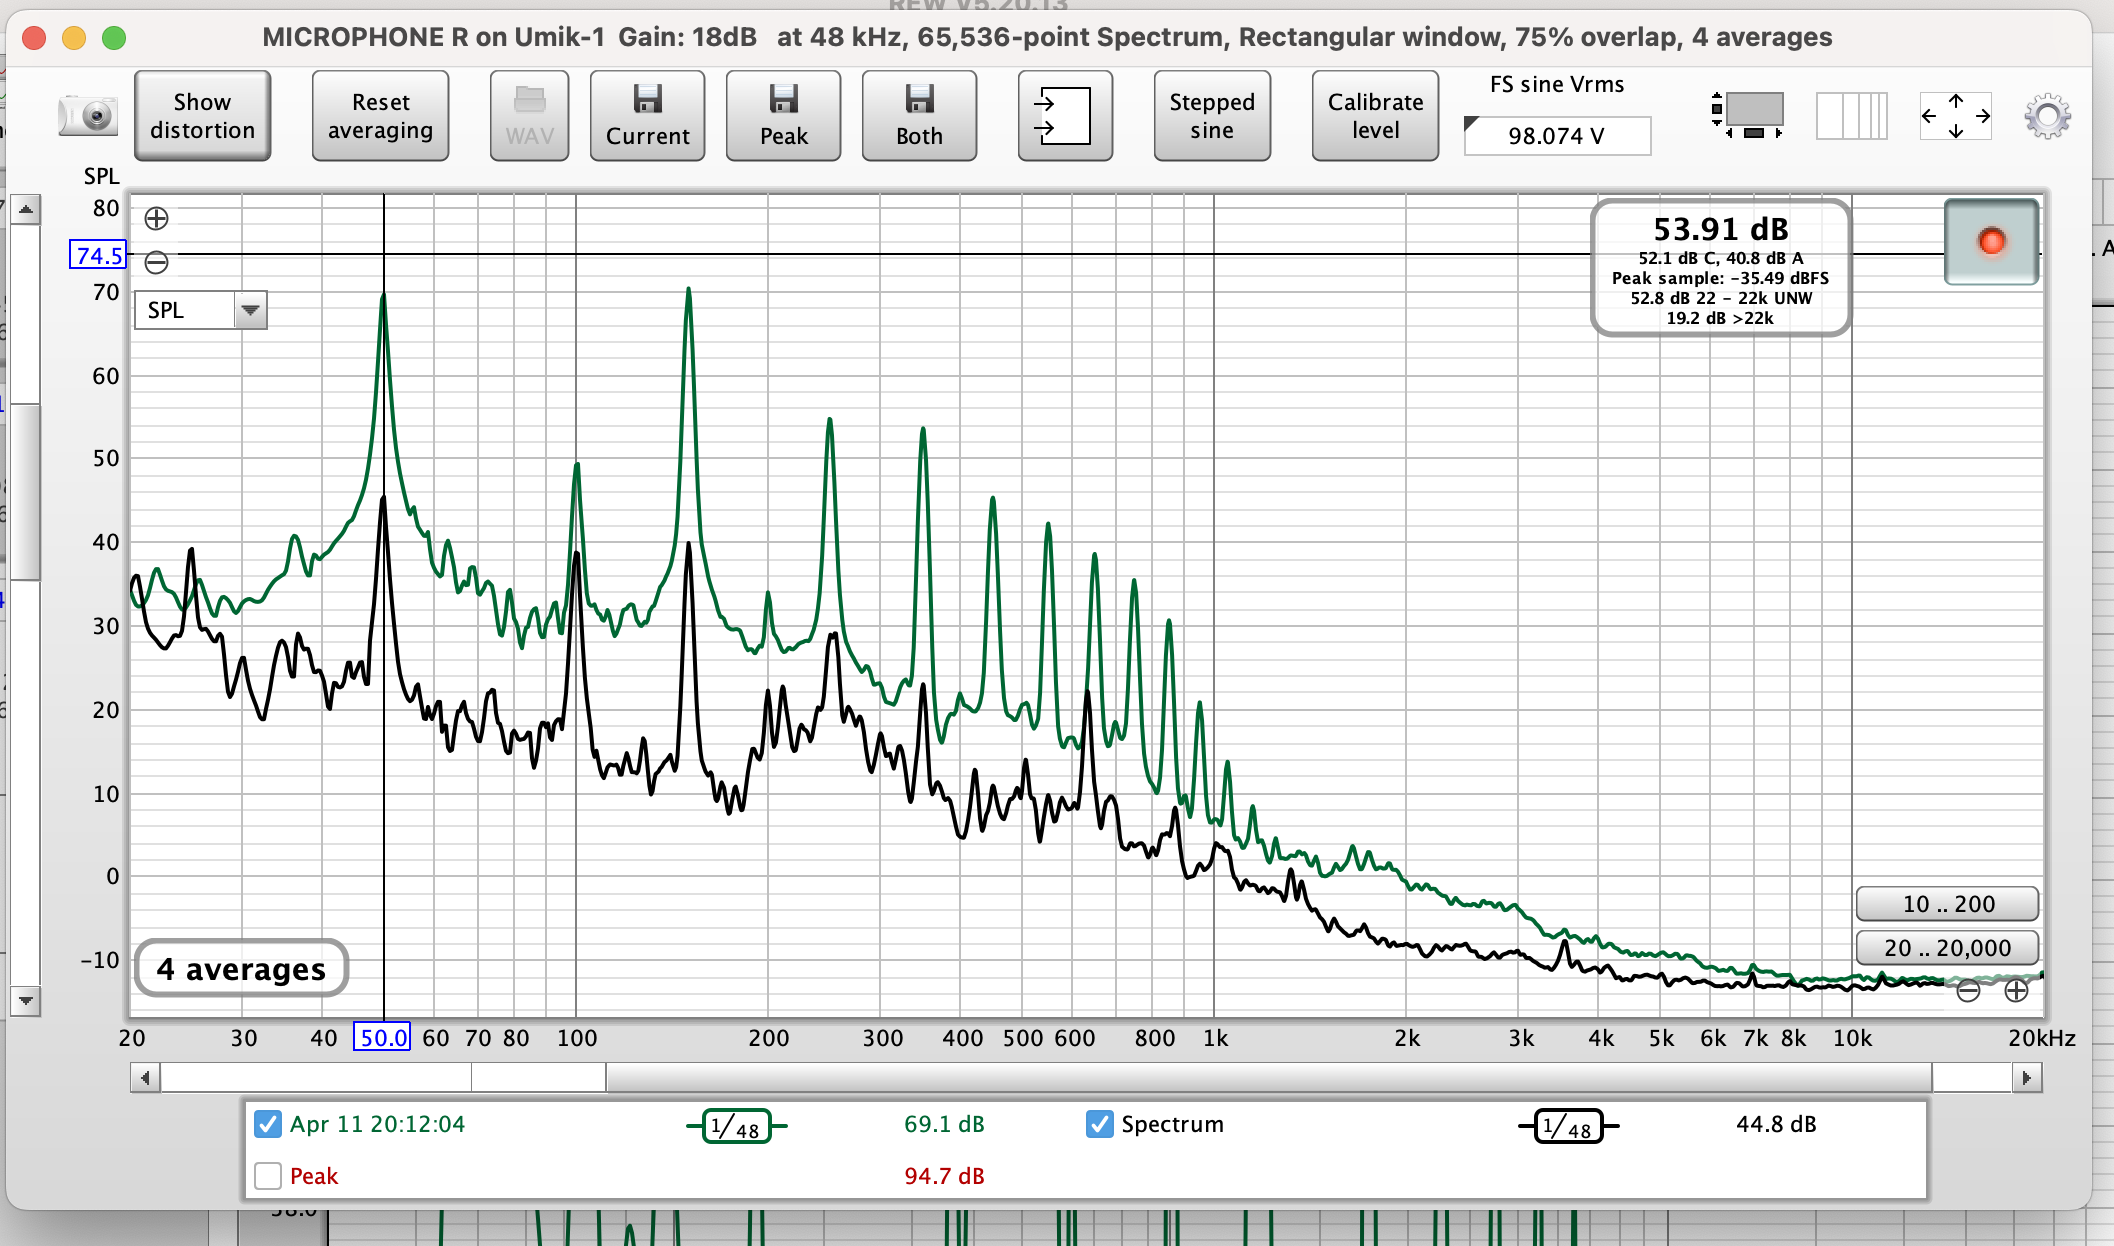2114x1246 pixels.
Task: Click the Save Both floppy icon
Action: coord(919,116)
